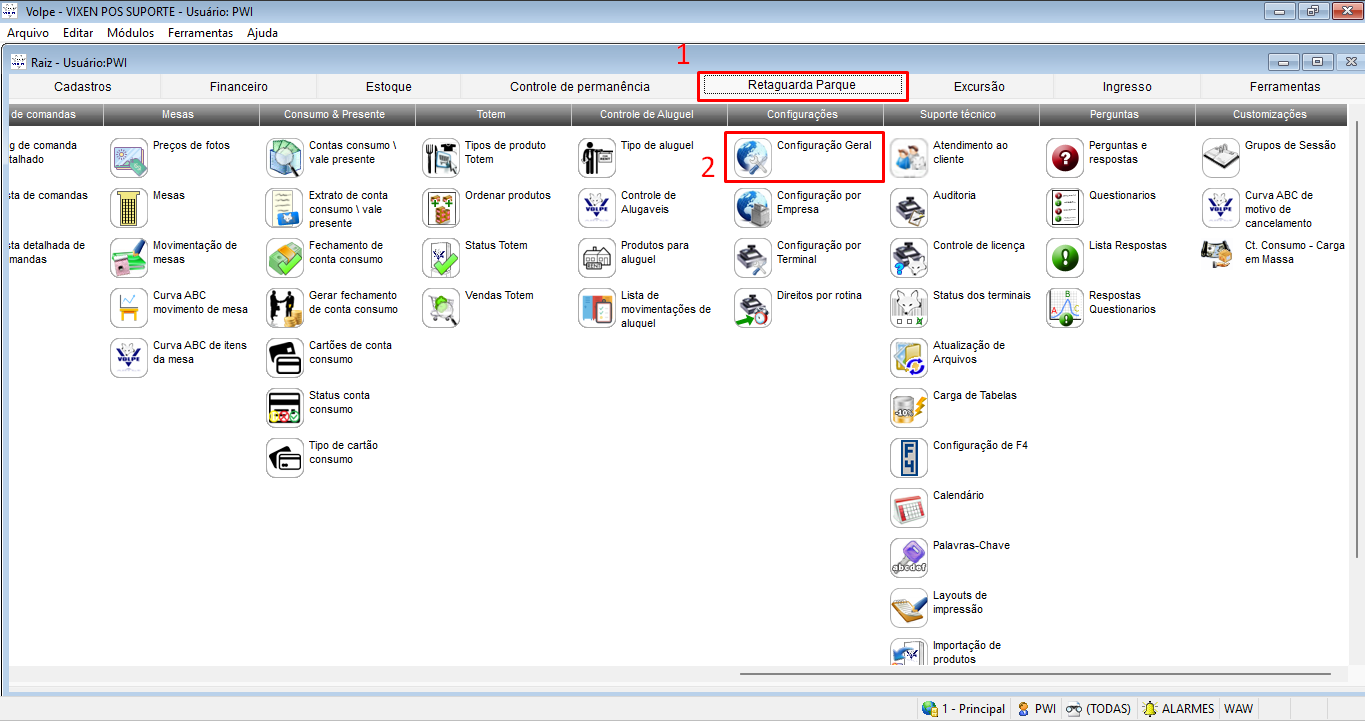Open Curva ABC de itens da mesa
The height and width of the screenshot is (721, 1365).
click(128, 357)
